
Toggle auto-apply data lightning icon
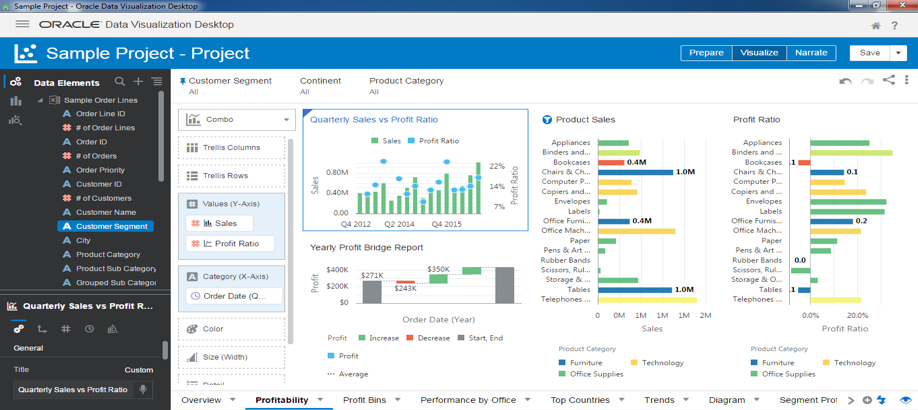click(x=882, y=400)
